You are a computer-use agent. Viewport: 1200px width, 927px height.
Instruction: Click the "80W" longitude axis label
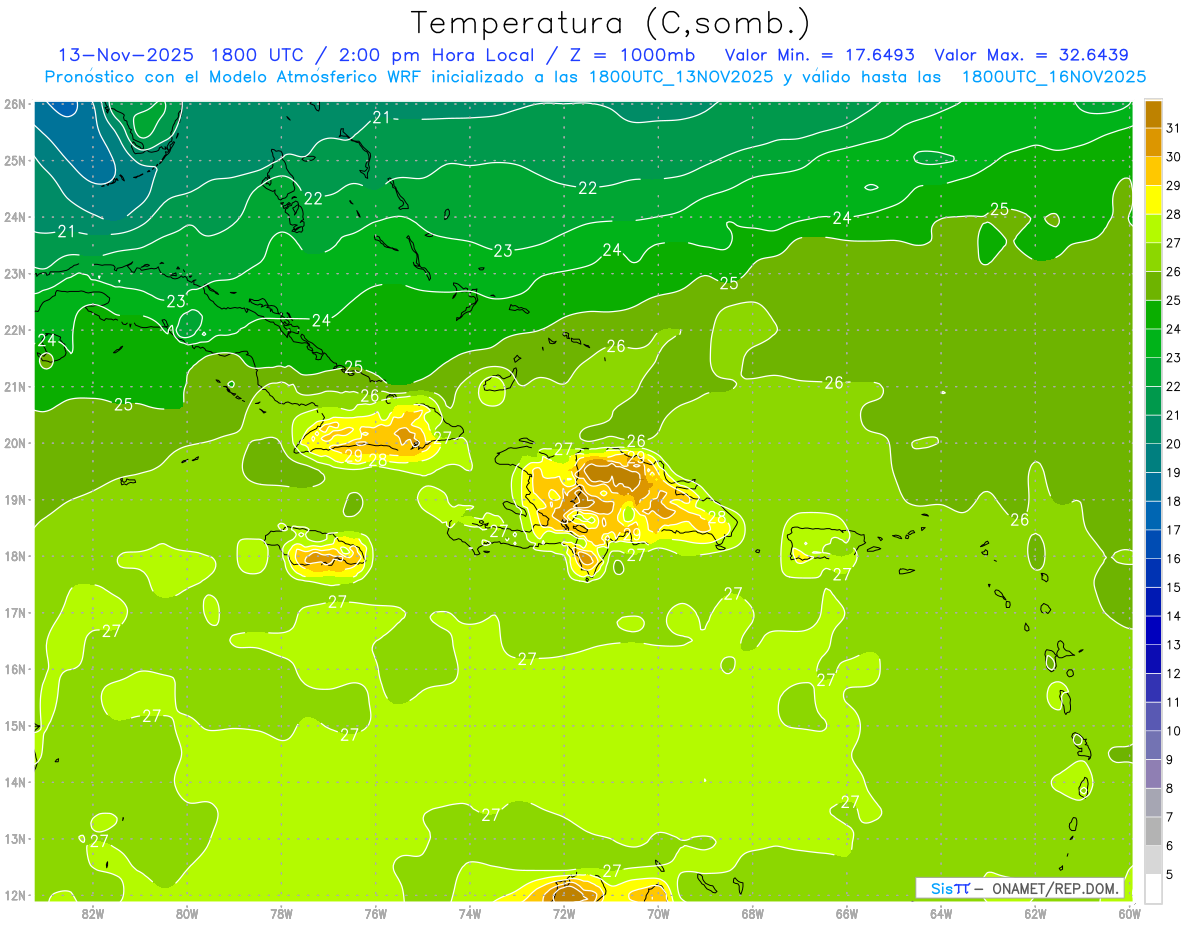(187, 912)
